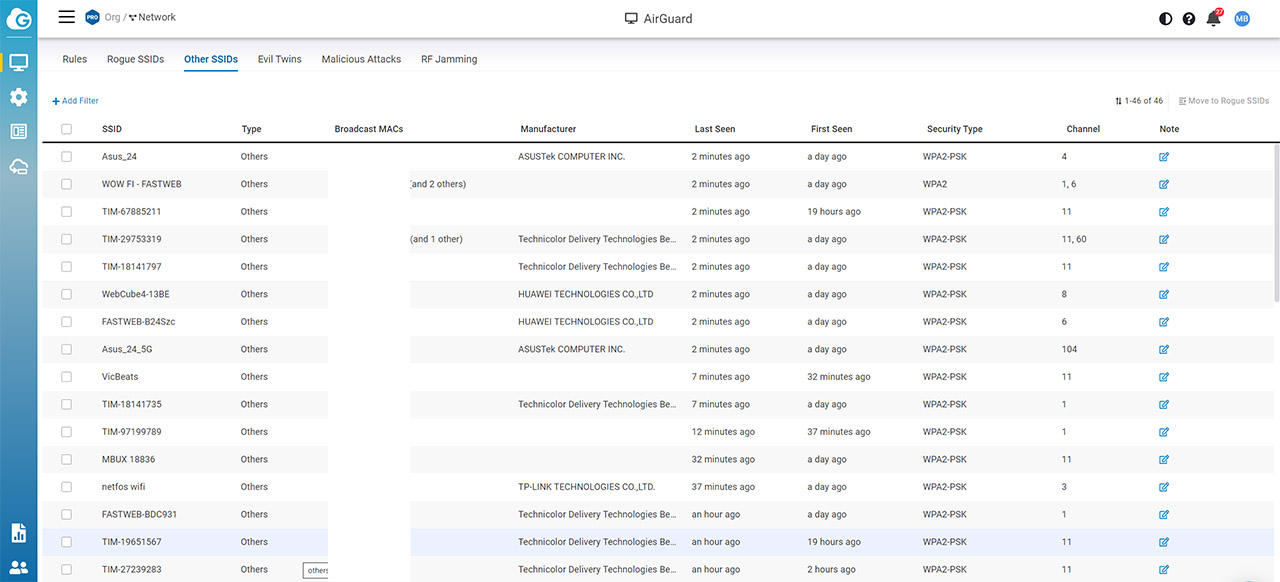Check the VicBeats row checkbox
Screen dimensions: 1280x582
(67, 377)
